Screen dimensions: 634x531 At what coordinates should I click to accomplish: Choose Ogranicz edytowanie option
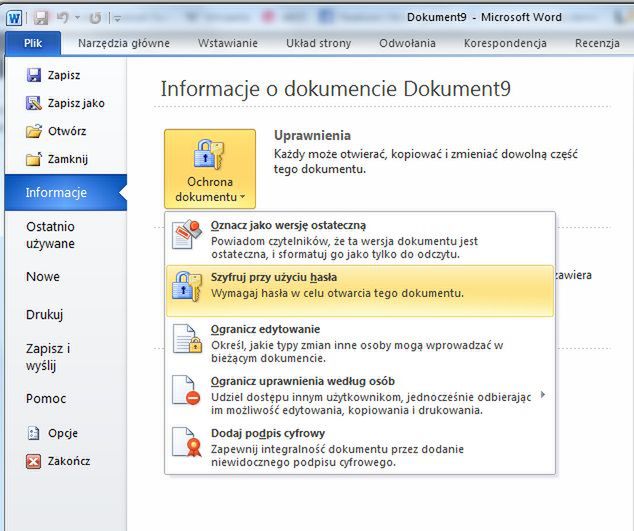click(360, 343)
